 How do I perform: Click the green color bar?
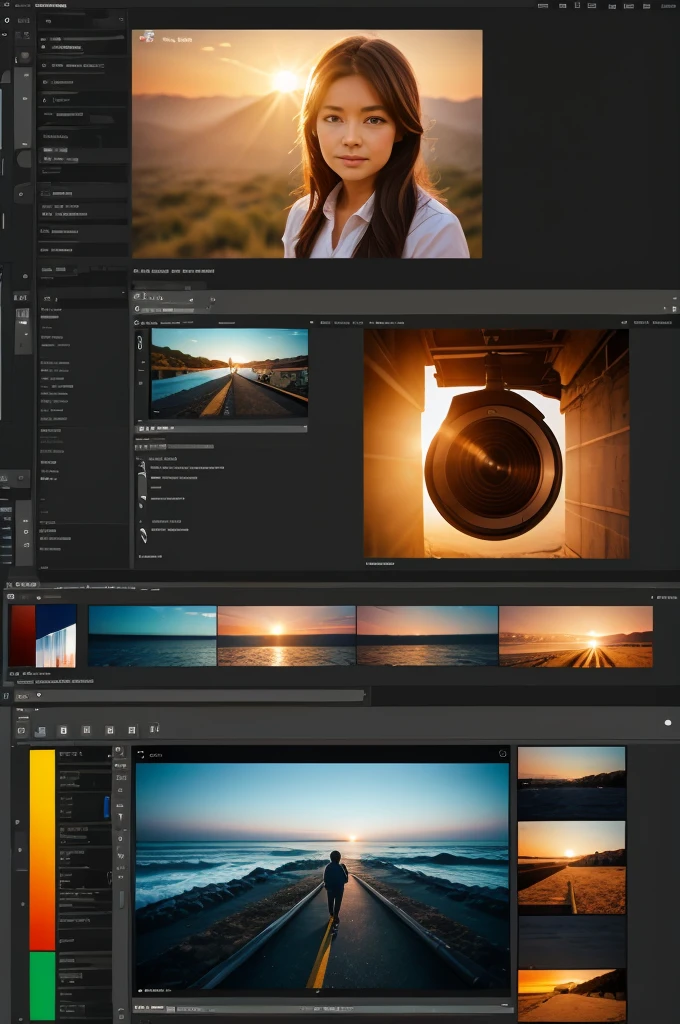[42, 986]
